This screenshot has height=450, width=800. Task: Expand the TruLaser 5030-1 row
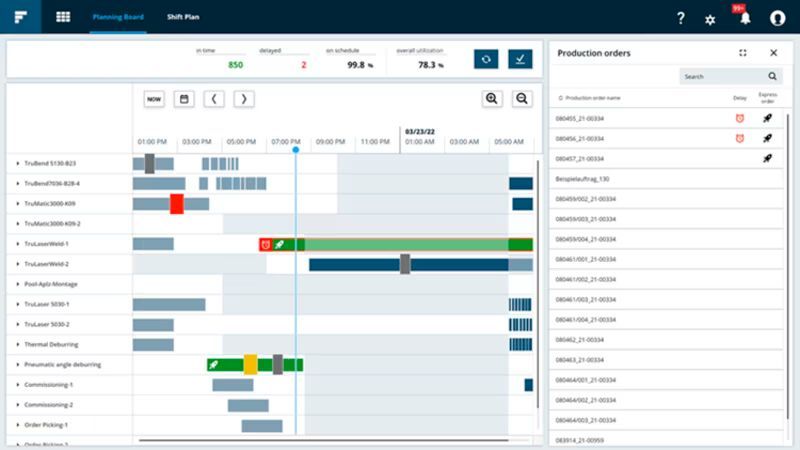(17, 304)
